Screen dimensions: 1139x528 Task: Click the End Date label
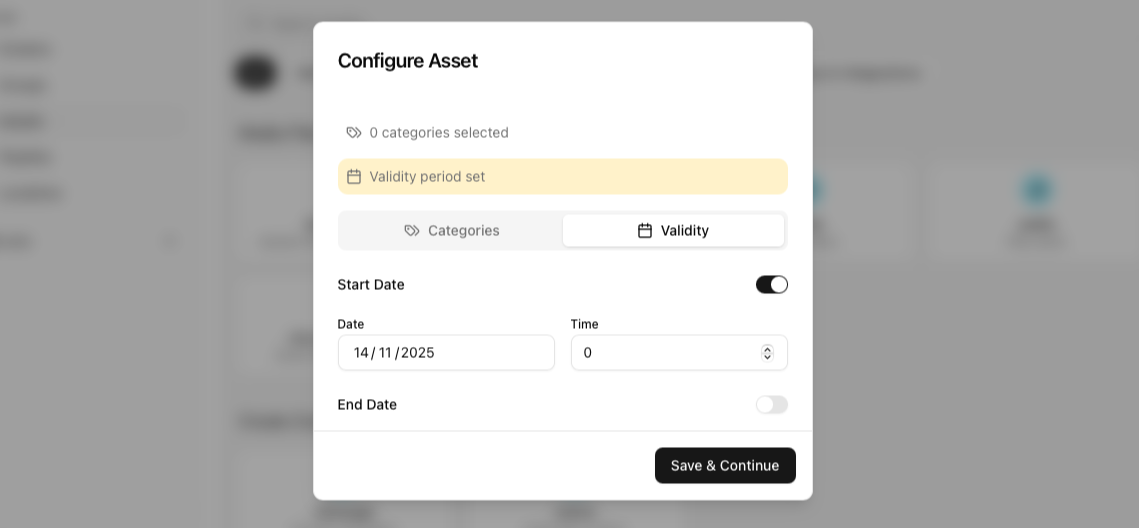coord(367,405)
